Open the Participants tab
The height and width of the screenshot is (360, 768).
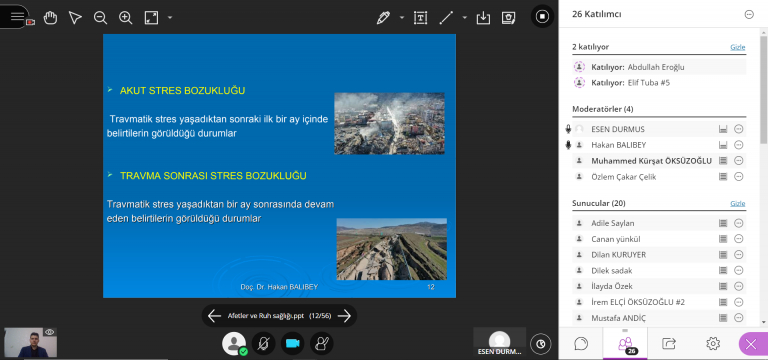click(625, 343)
